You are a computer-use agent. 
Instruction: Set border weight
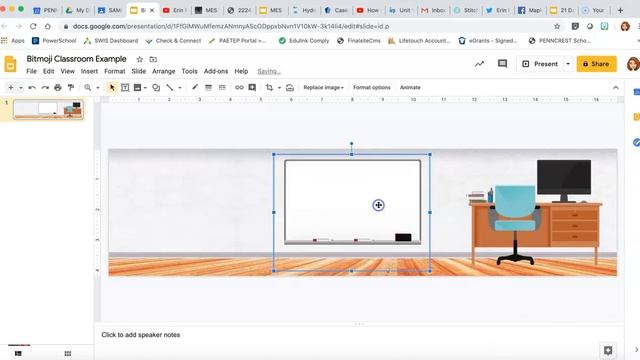pos(208,87)
